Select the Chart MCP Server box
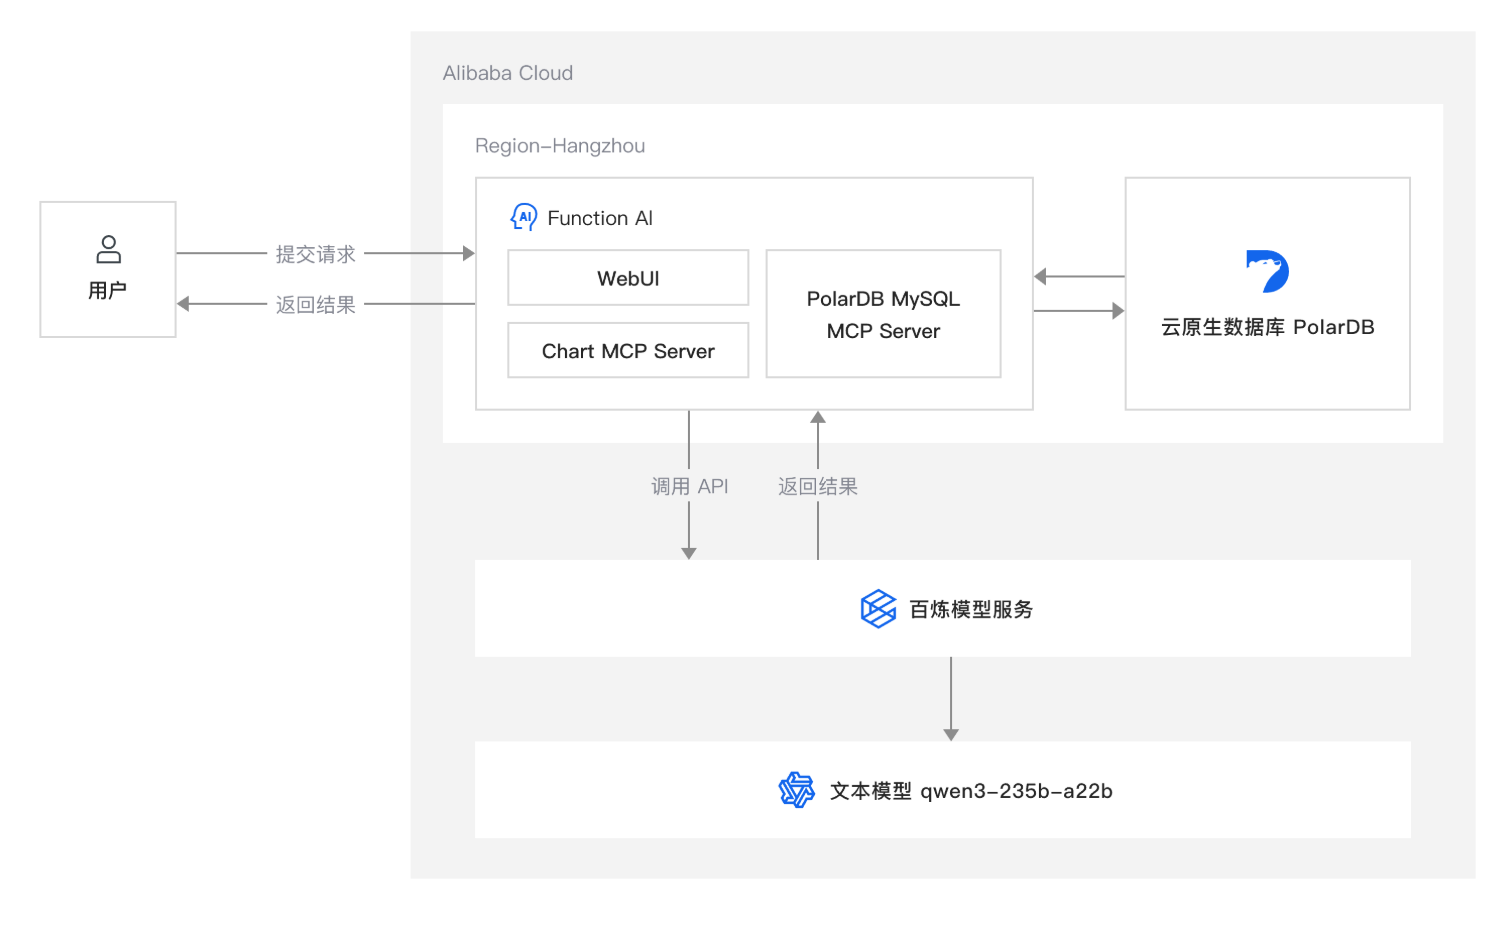Screen dimensions: 1499x925 pos(628,350)
